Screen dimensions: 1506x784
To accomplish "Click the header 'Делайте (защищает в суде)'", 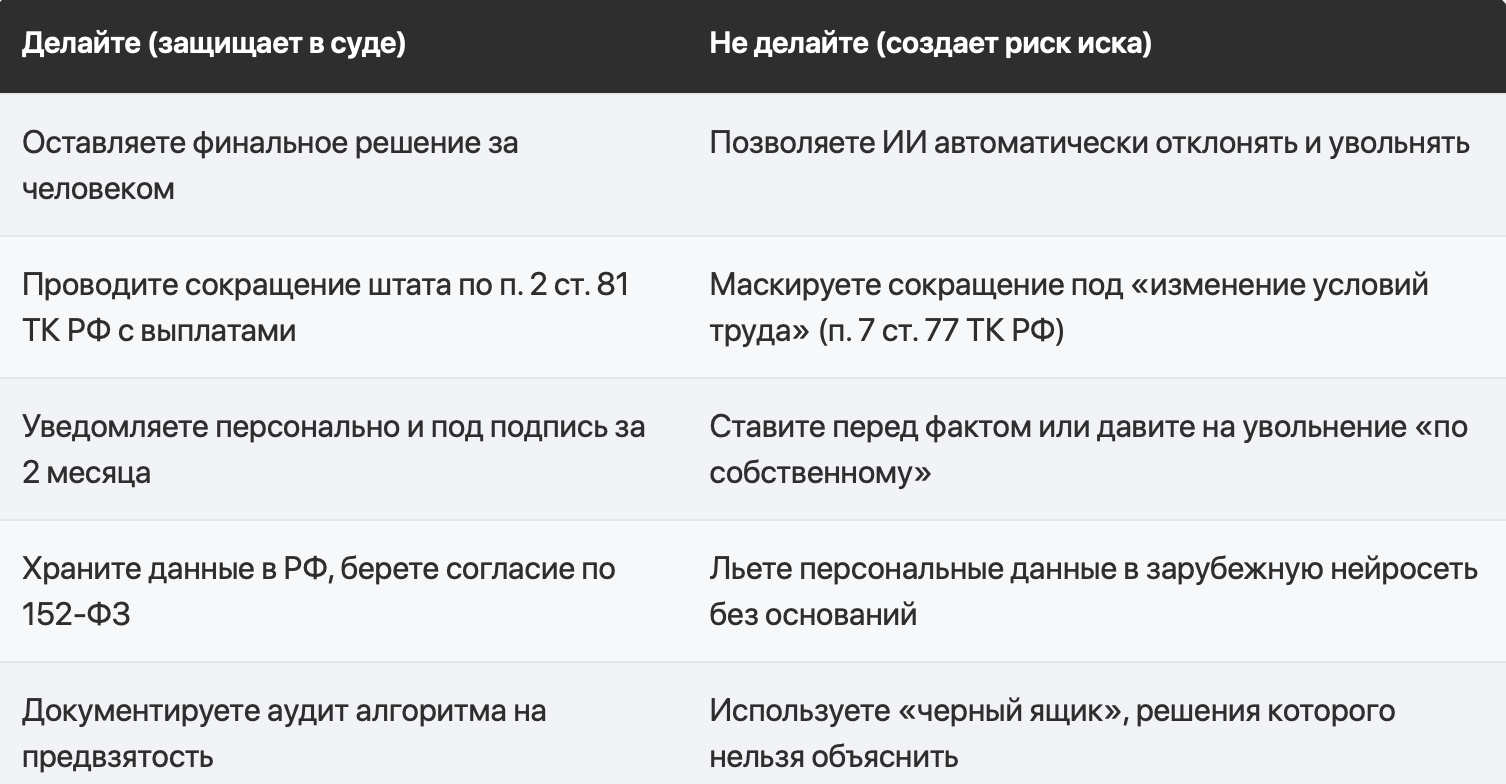I will [x=213, y=46].
